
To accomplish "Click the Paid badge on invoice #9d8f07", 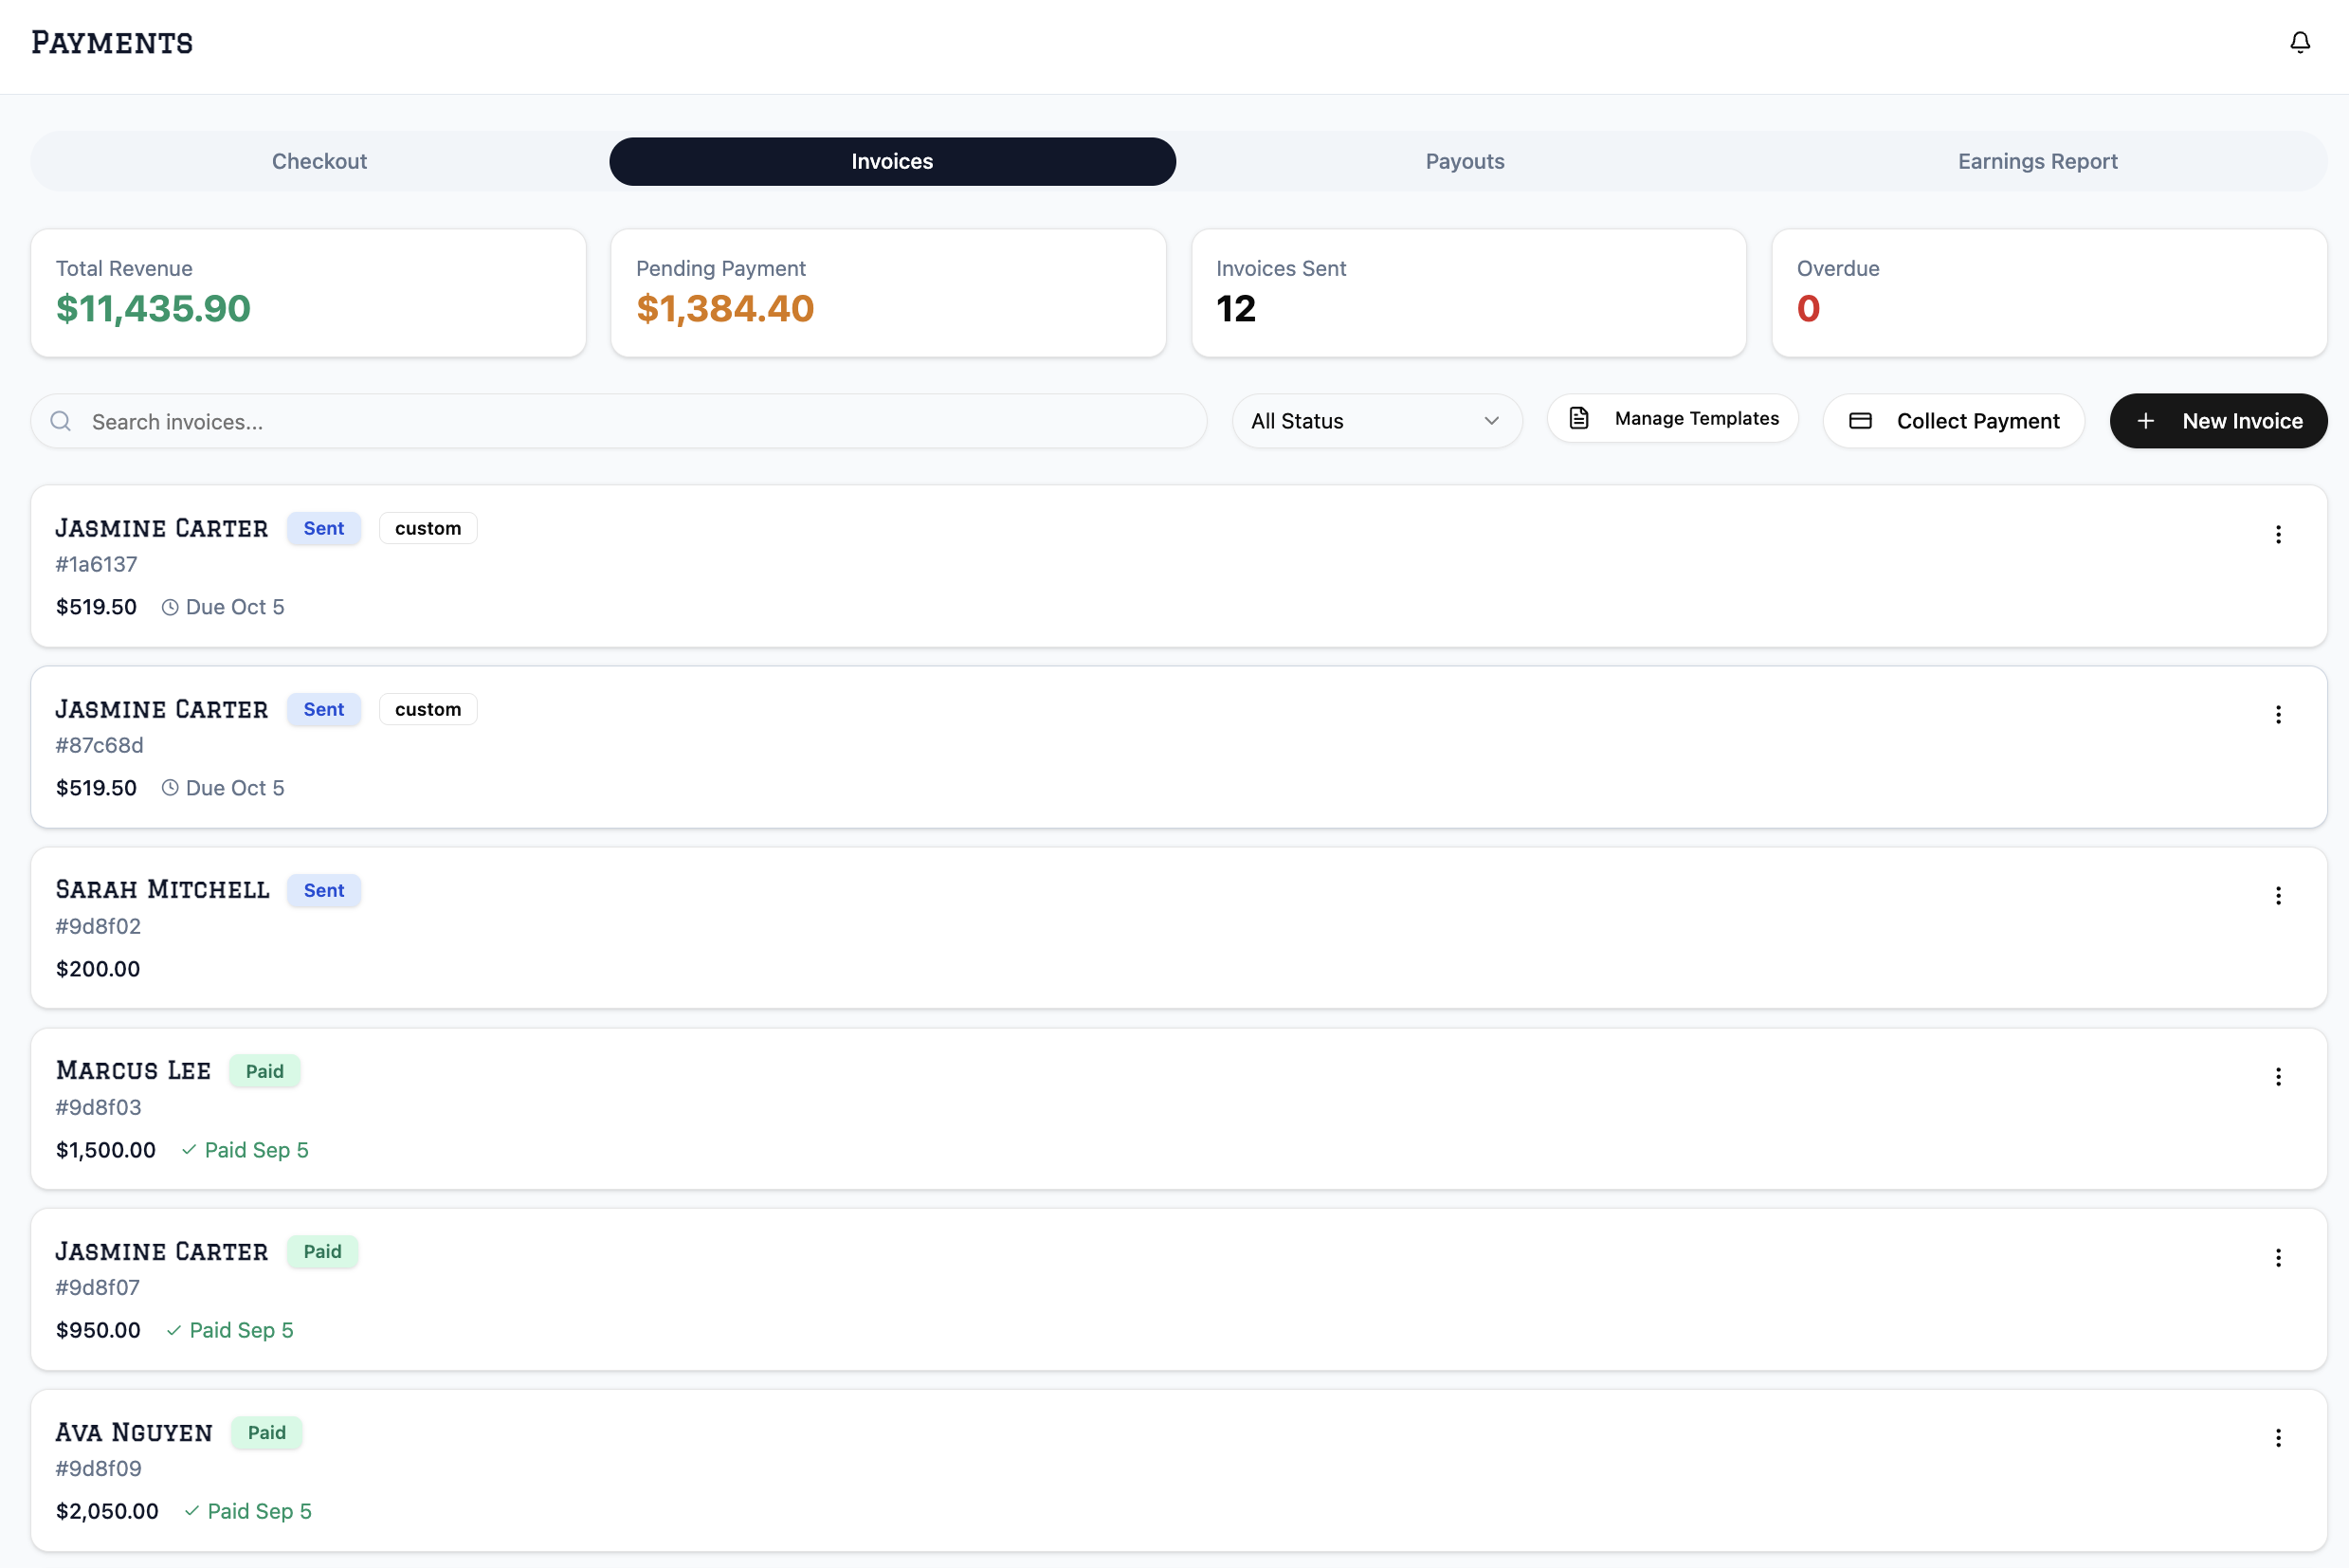I will click(x=322, y=1251).
